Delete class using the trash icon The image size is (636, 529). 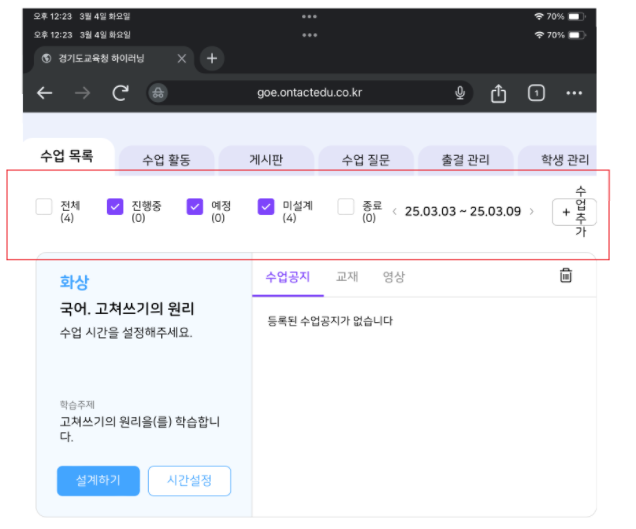point(566,276)
